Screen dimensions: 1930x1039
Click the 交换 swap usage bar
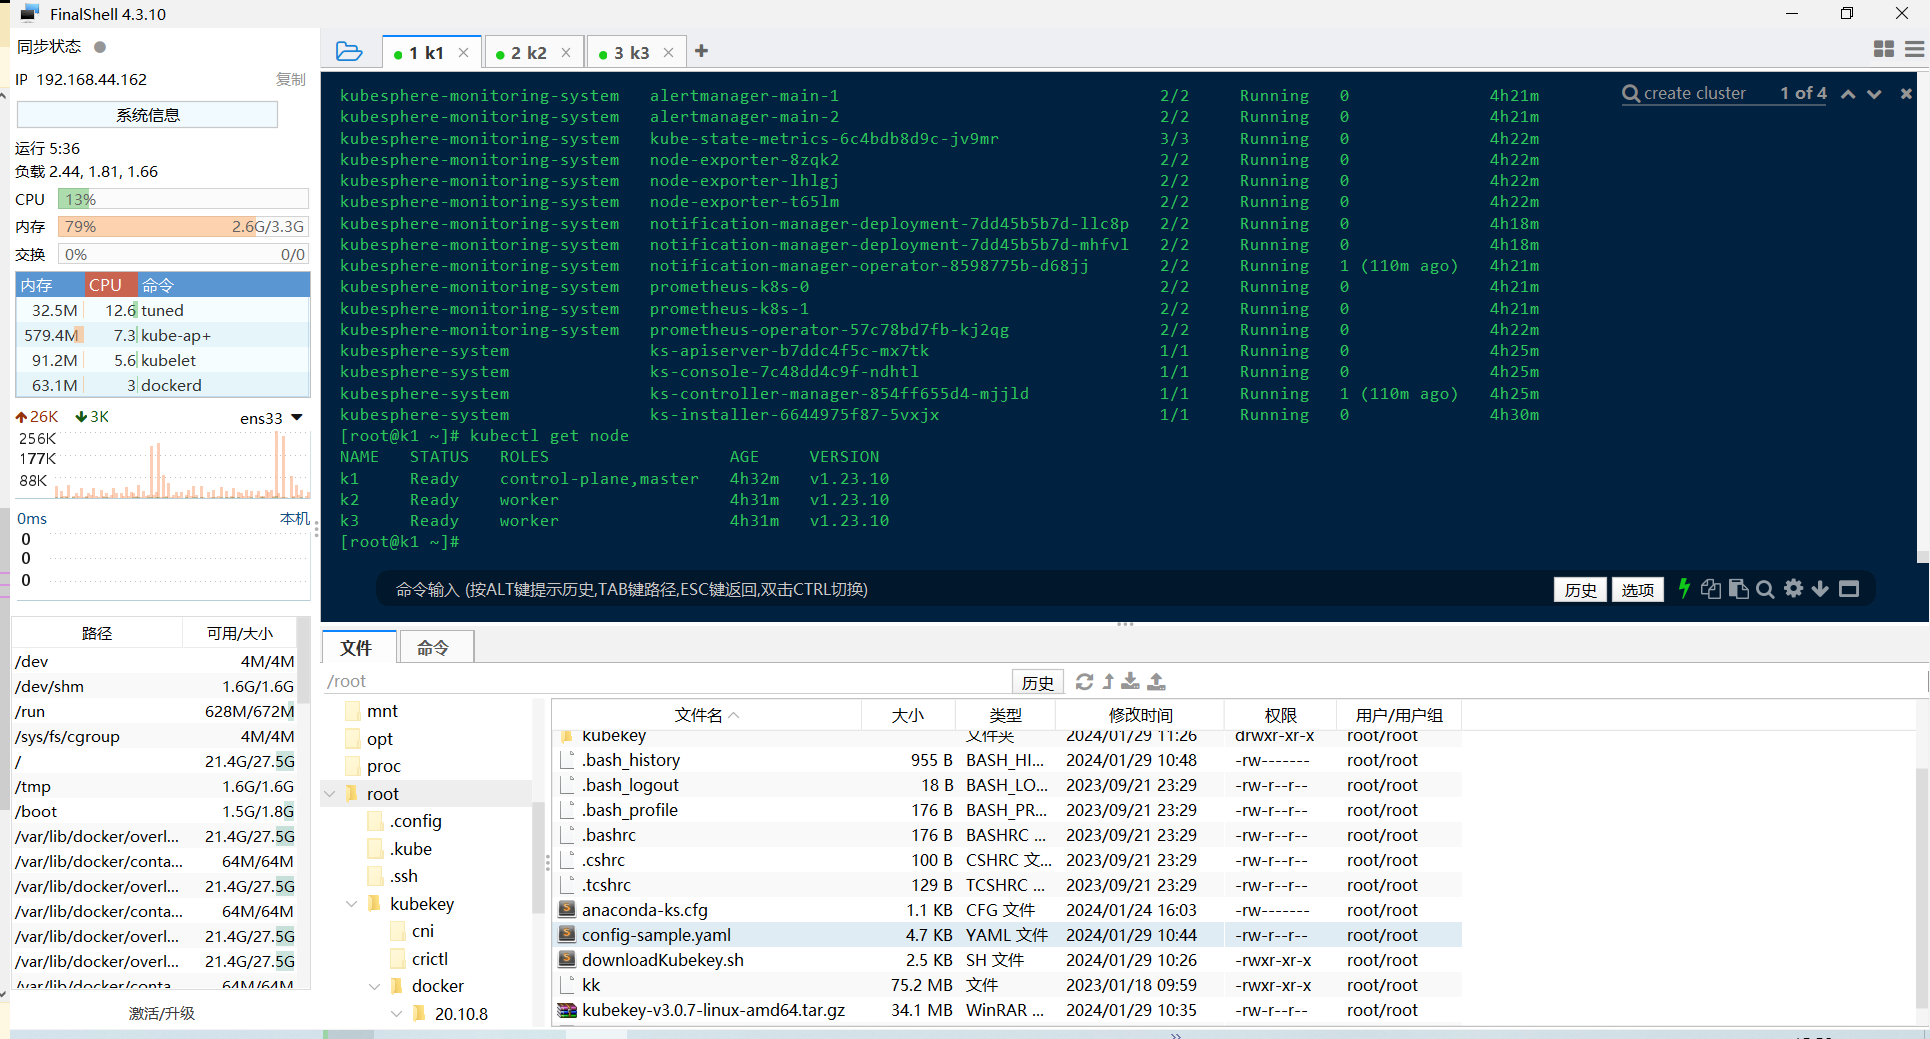(183, 255)
